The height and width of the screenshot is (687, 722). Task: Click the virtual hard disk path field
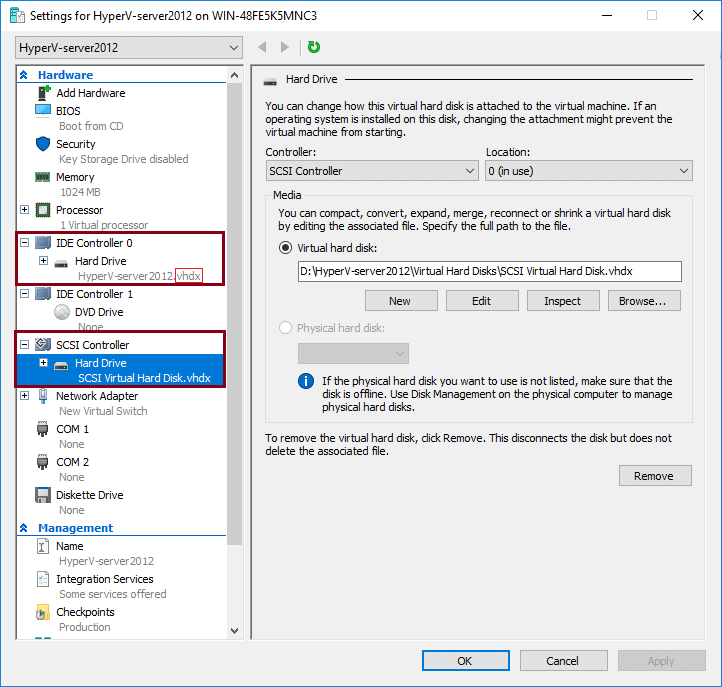(488, 271)
